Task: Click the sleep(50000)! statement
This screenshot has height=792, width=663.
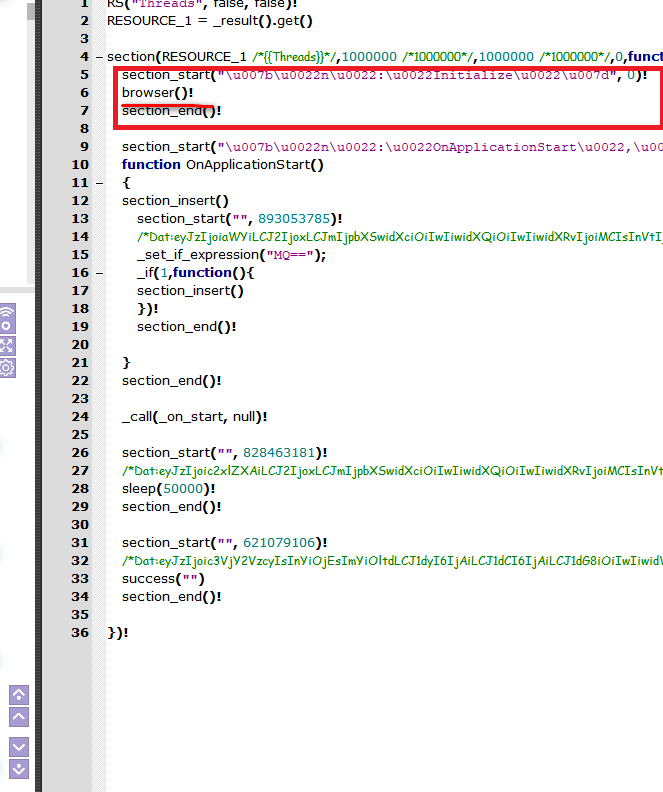Action: 167,489
